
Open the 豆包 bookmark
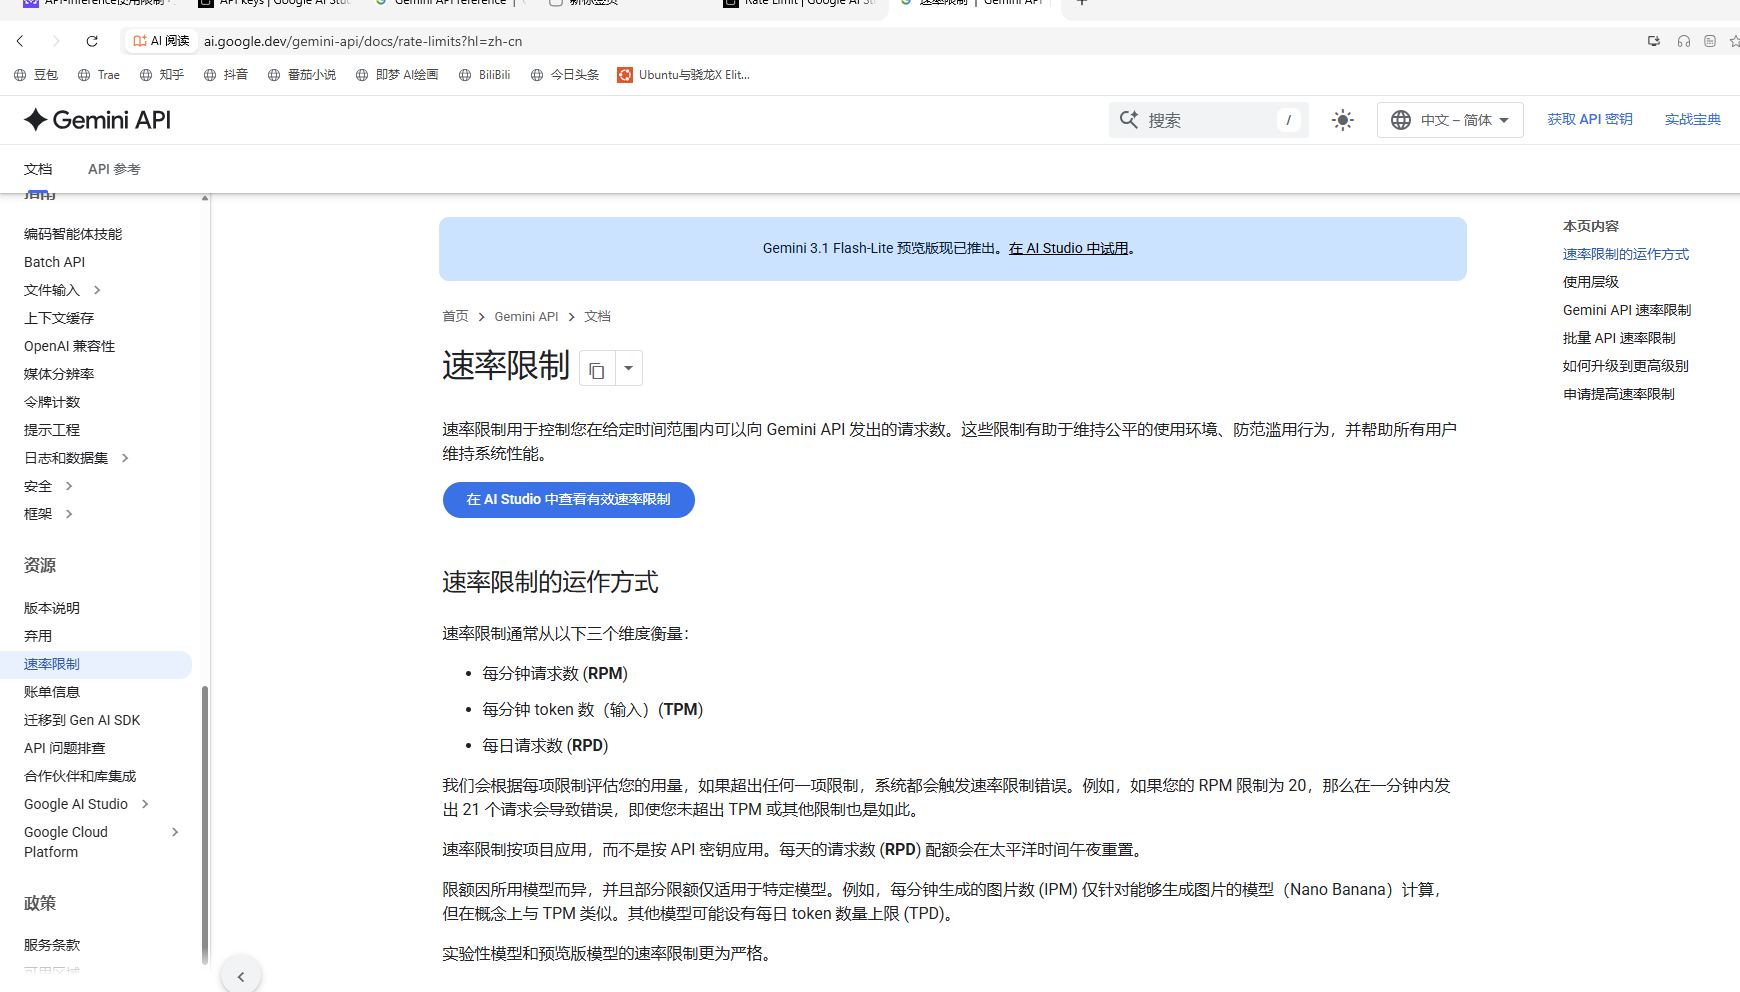point(36,75)
